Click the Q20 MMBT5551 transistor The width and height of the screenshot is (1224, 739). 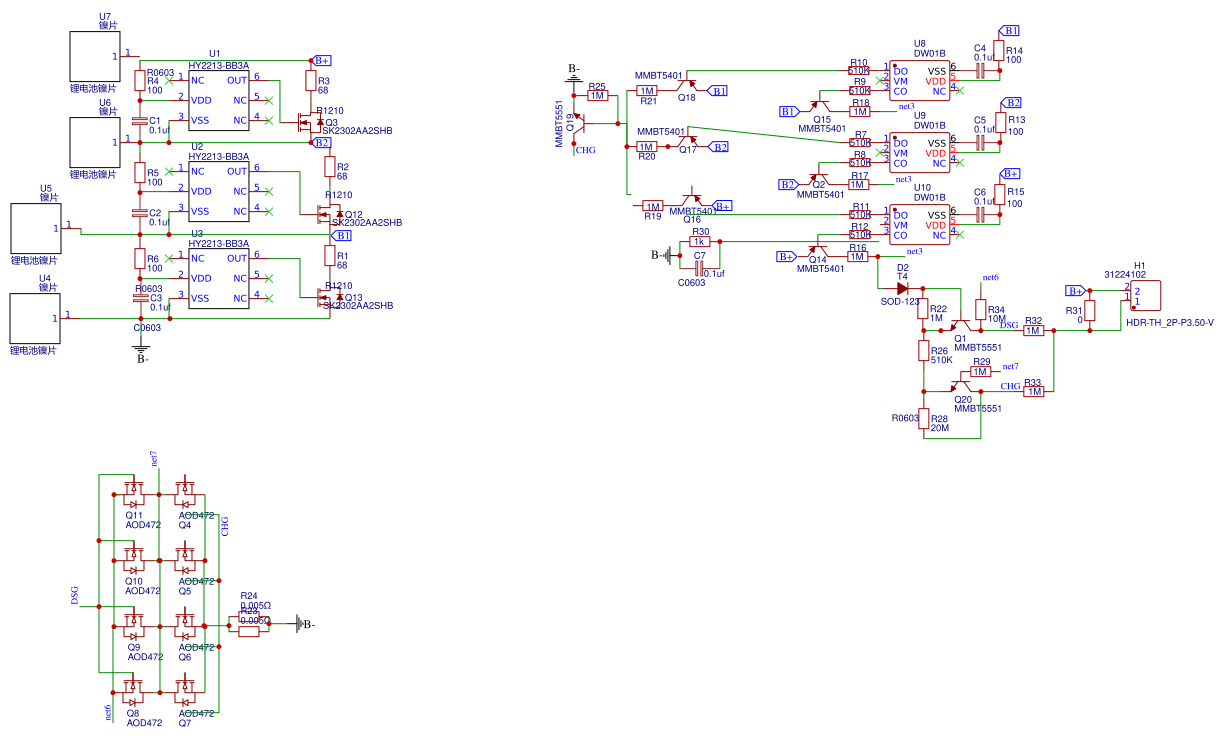tap(964, 385)
